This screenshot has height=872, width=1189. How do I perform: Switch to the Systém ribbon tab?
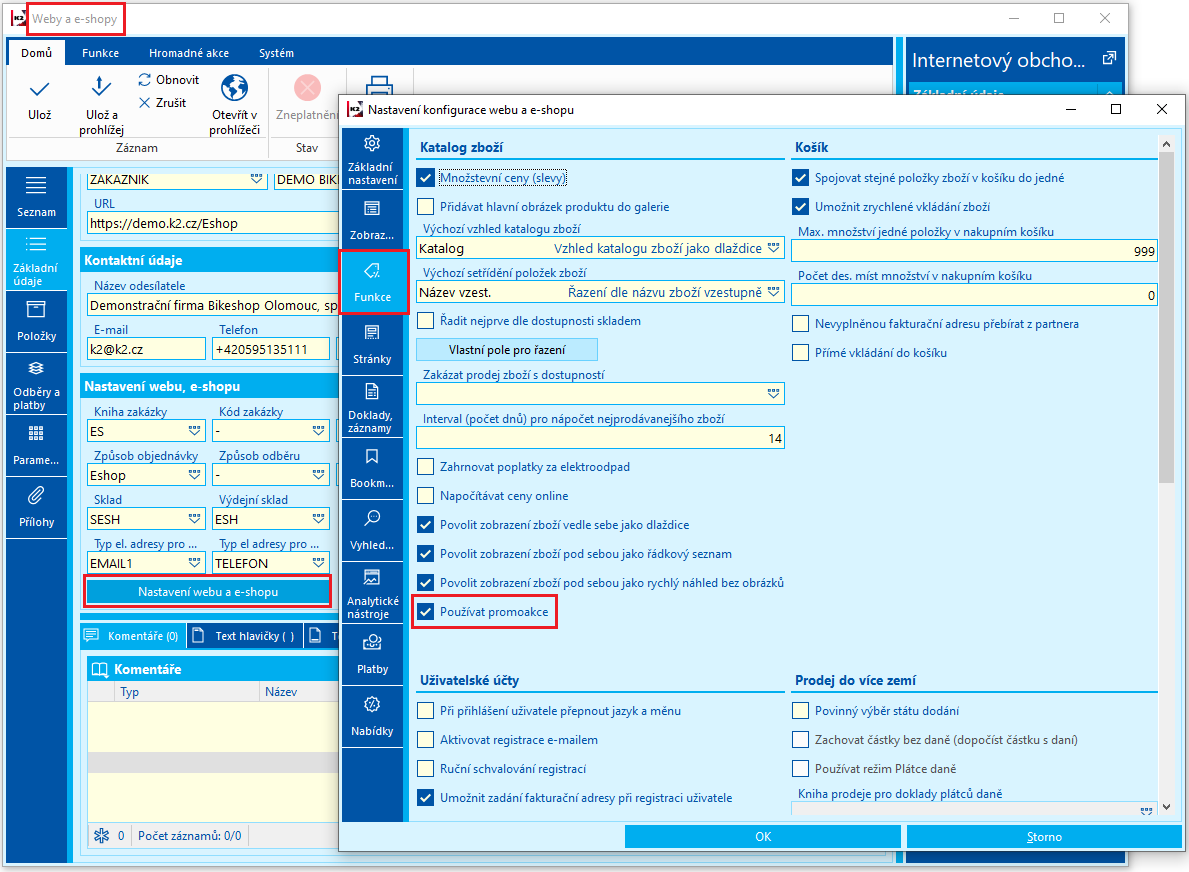coord(276,53)
